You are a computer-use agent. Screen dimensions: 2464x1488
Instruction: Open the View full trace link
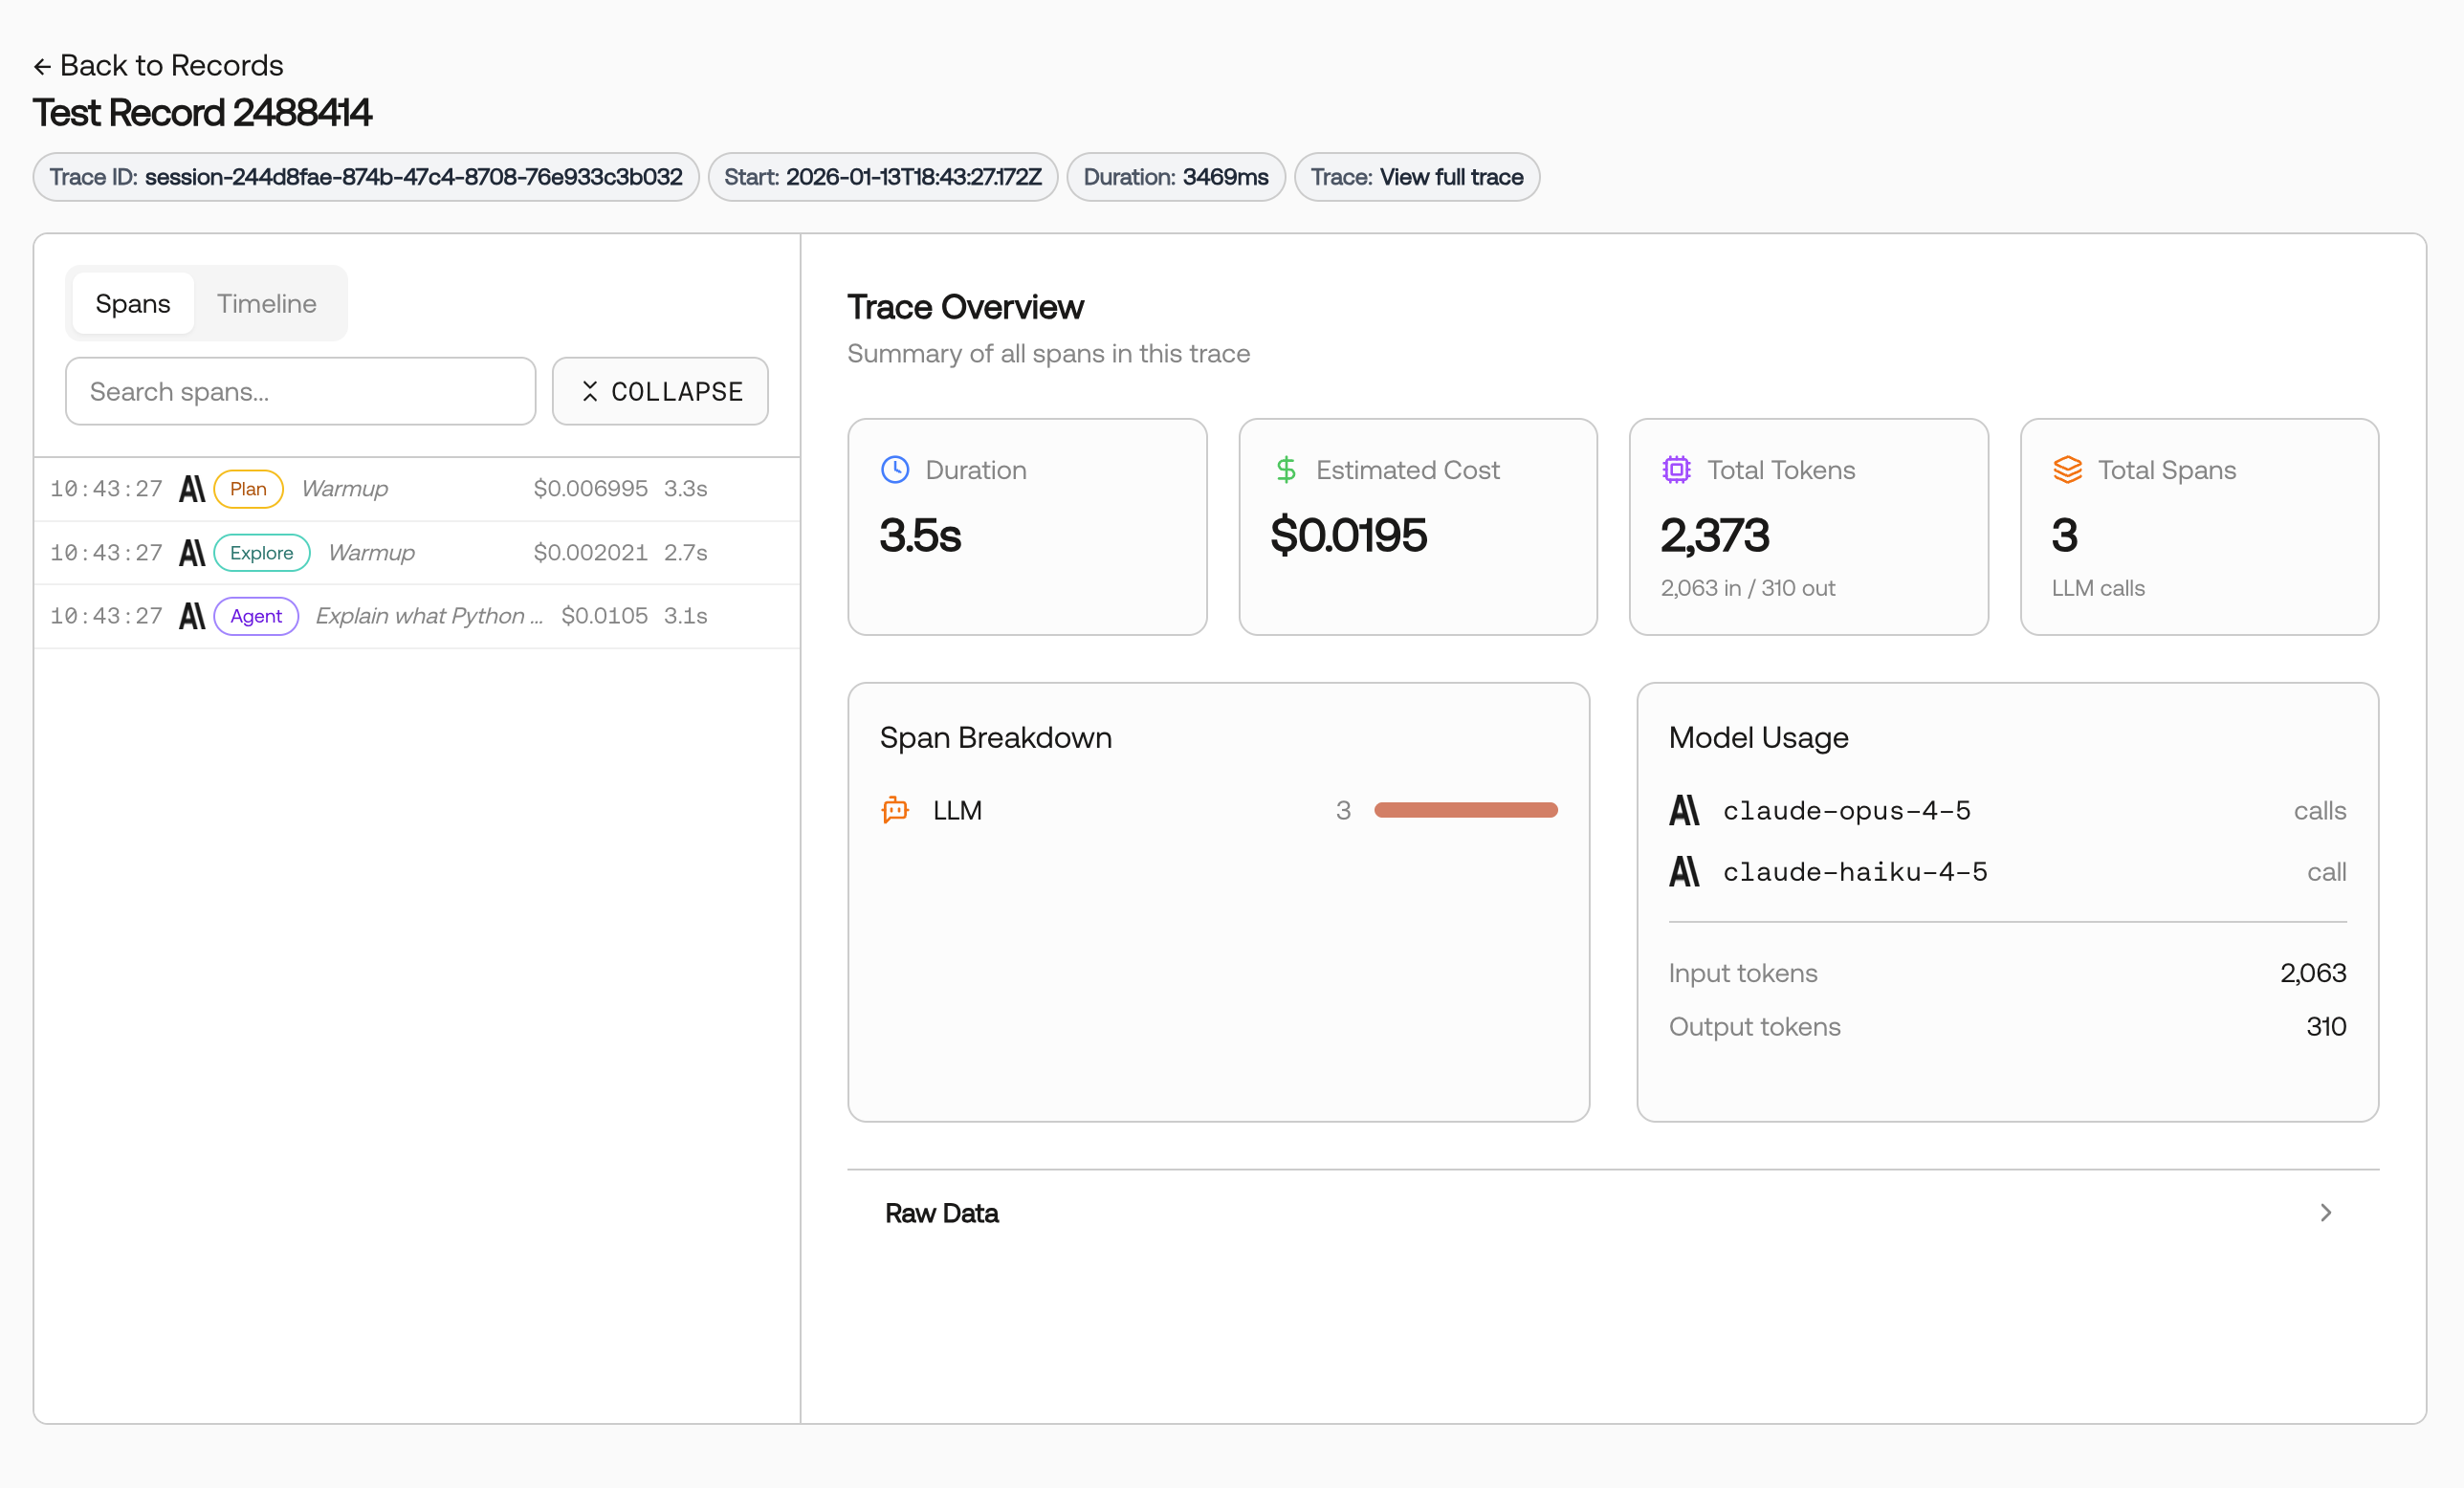point(1451,177)
